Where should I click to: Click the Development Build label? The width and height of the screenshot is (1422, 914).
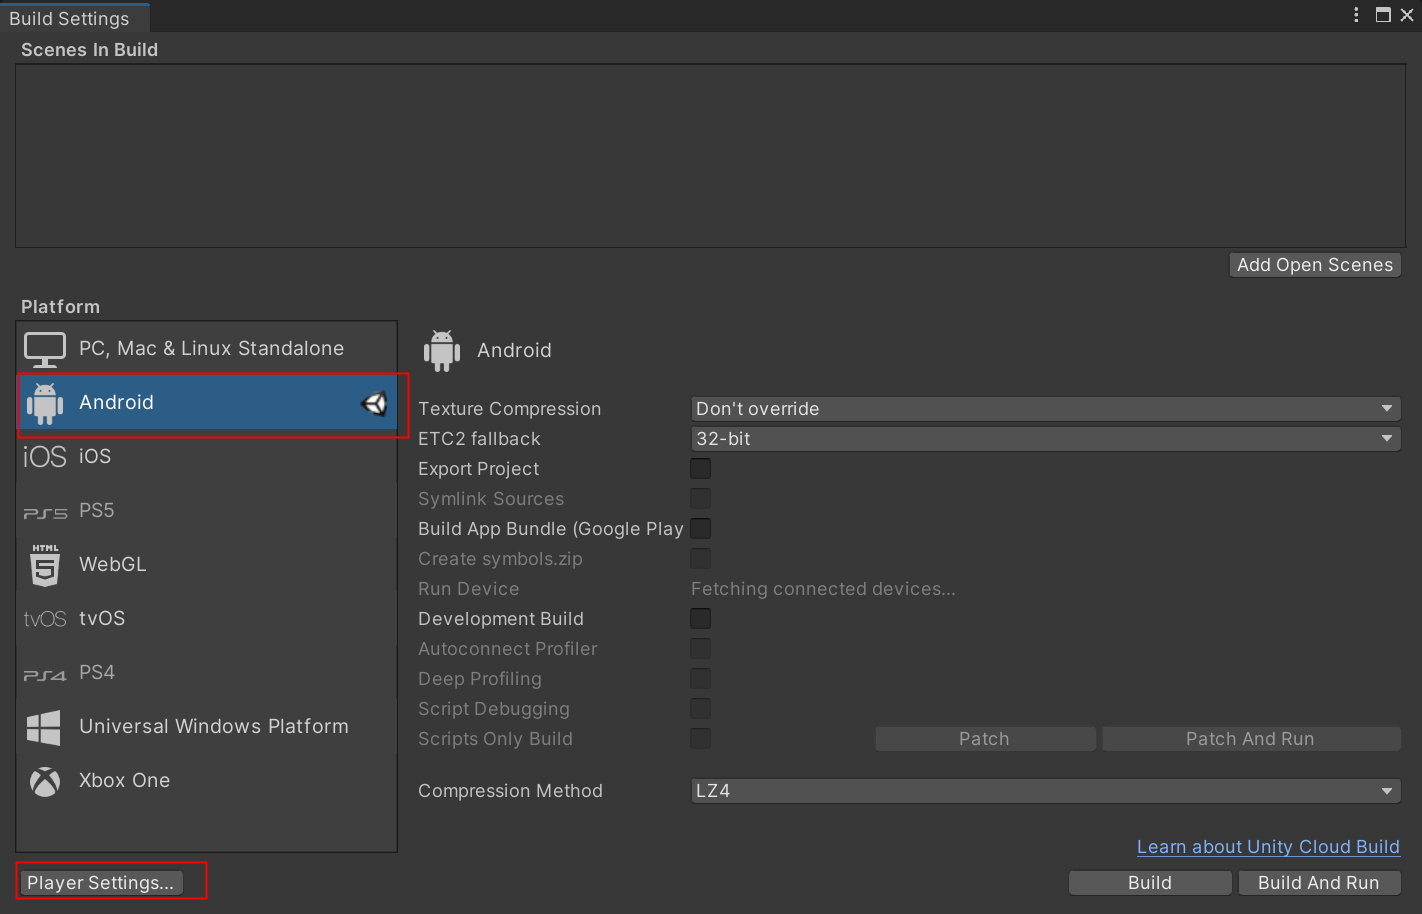pos(501,619)
